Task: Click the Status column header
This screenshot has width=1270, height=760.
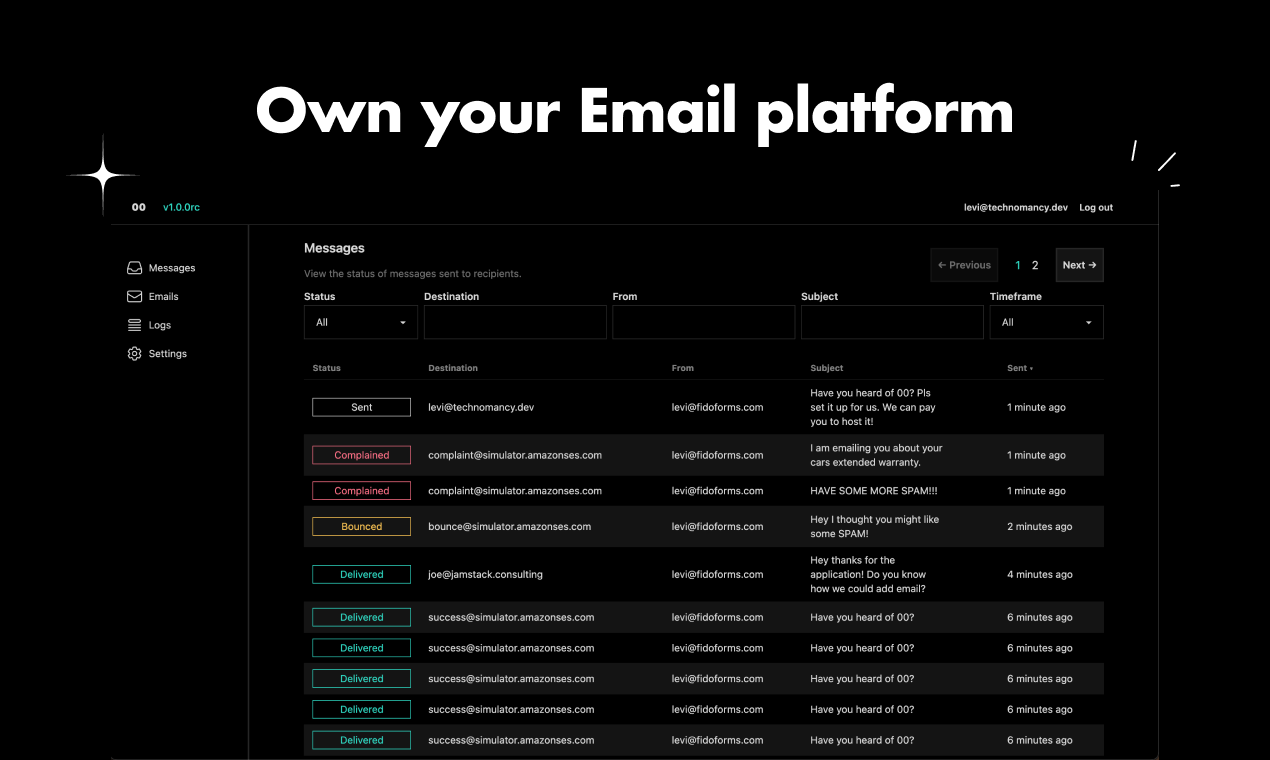Action: 327,368
